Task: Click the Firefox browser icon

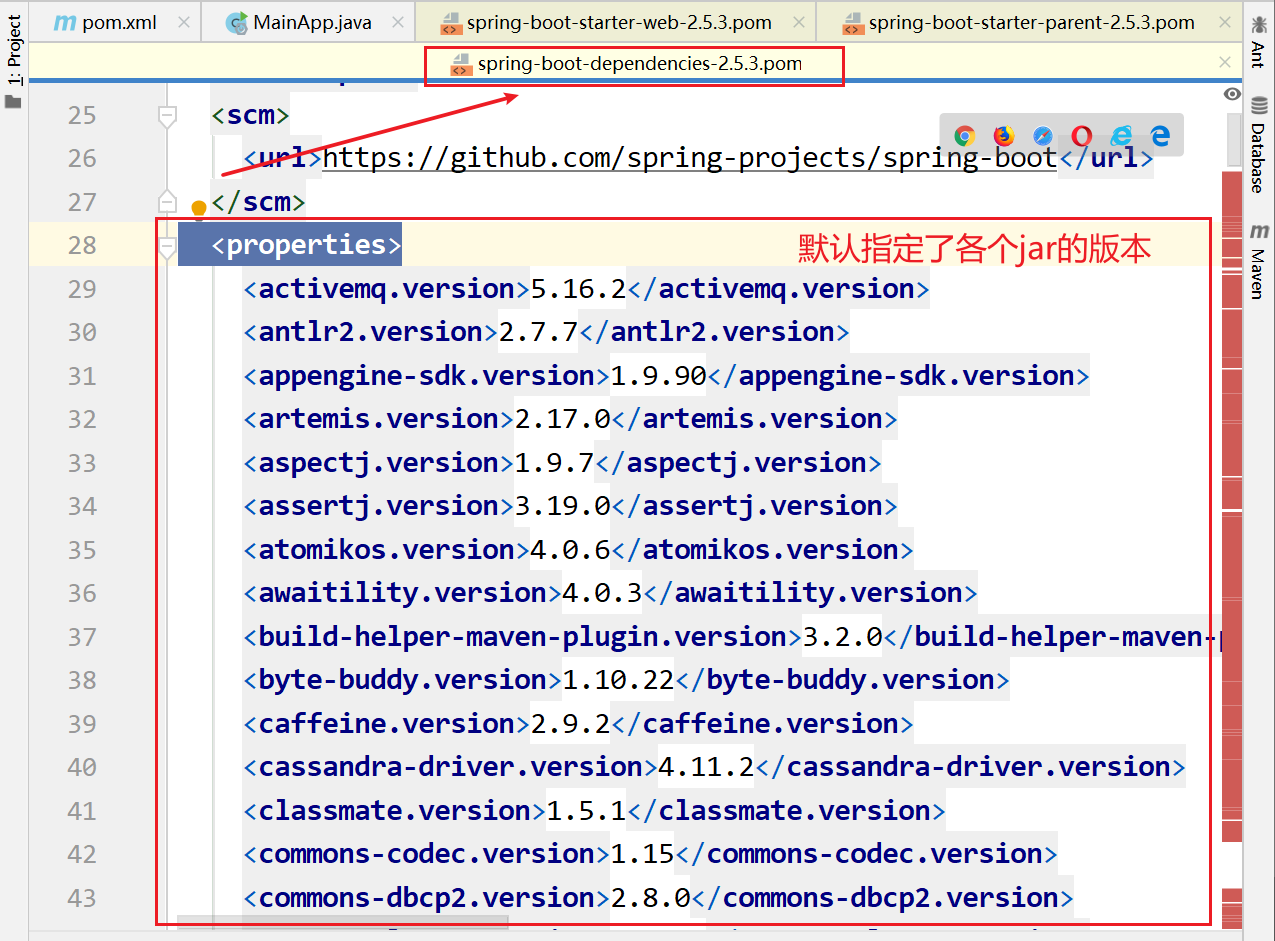Action: [1003, 136]
